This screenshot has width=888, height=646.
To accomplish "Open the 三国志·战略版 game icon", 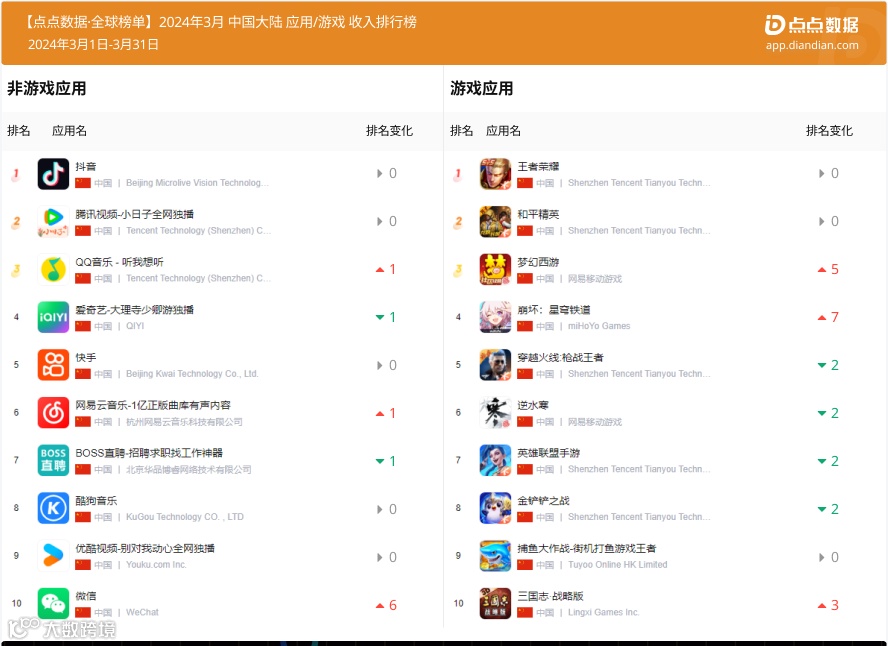I will [495, 604].
